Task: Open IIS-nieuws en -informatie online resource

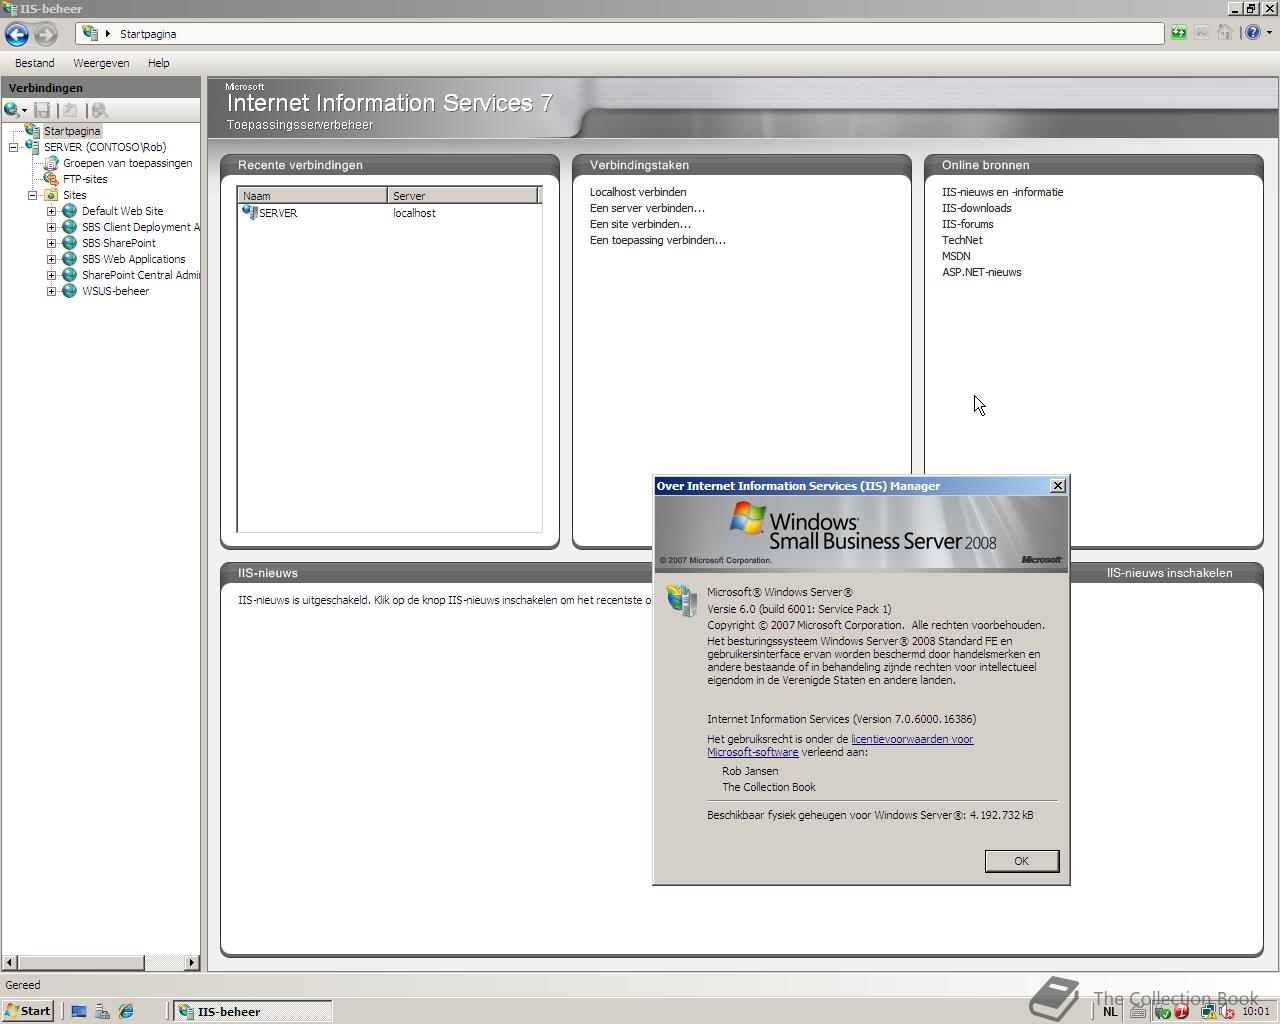Action: pos(1002,192)
